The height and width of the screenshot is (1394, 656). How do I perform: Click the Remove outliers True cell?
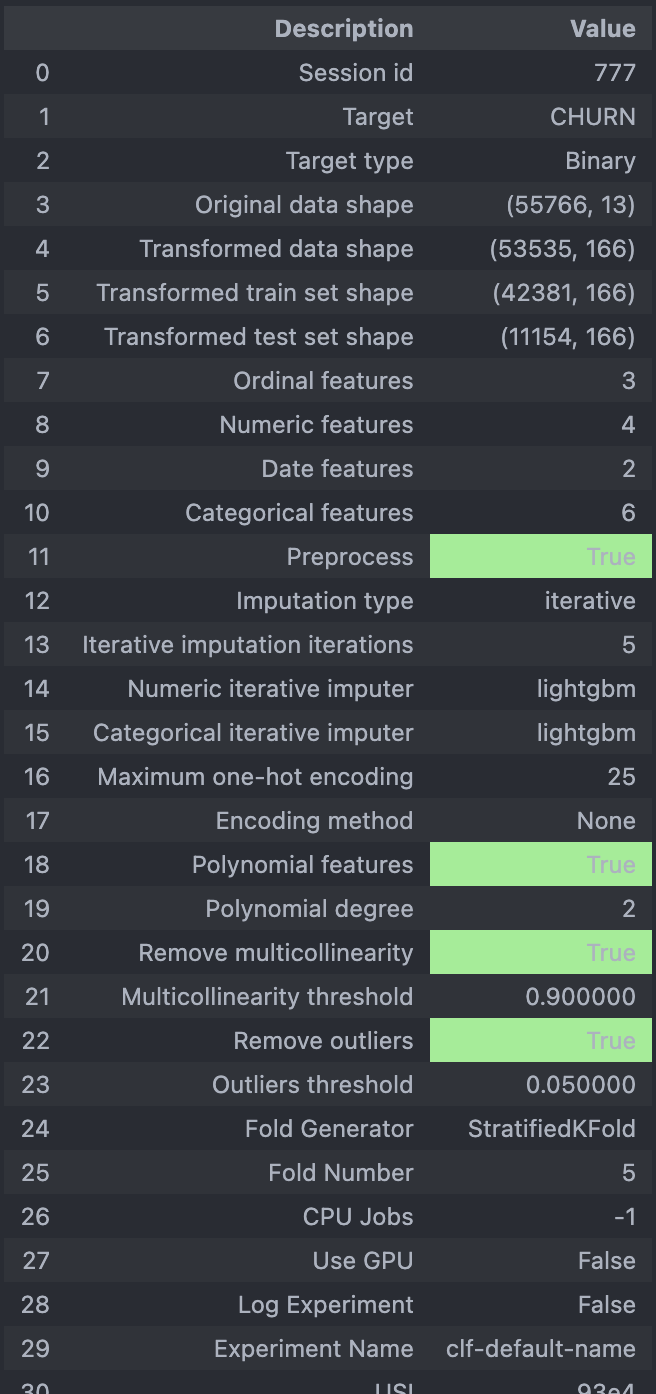tap(541, 1041)
